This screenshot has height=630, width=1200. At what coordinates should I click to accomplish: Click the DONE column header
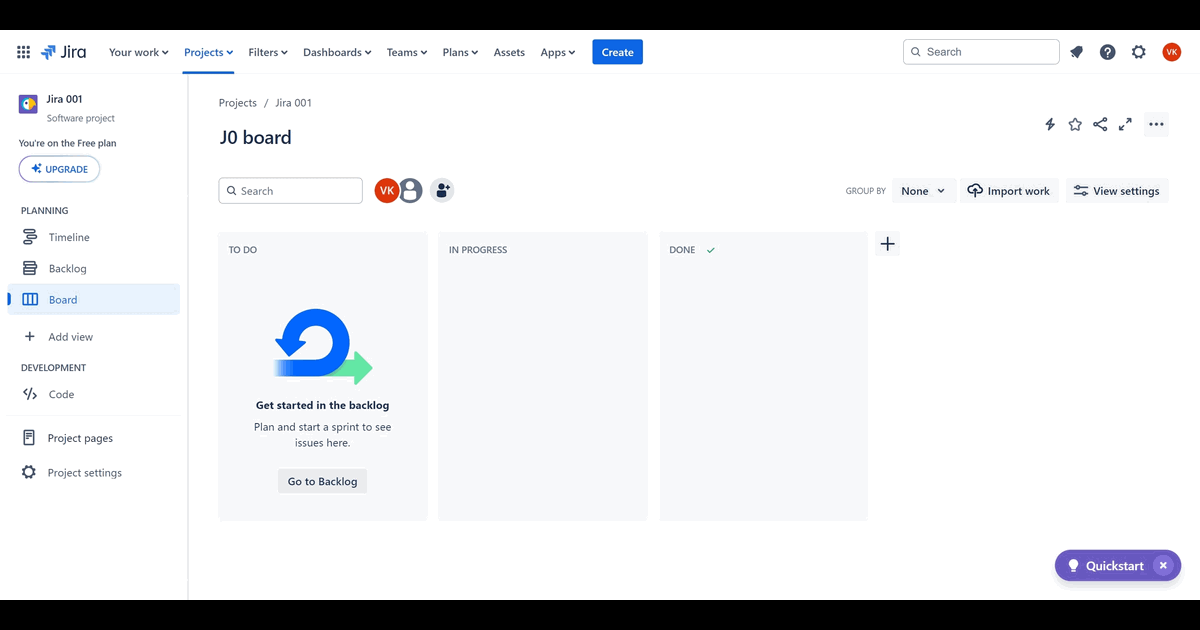click(682, 250)
